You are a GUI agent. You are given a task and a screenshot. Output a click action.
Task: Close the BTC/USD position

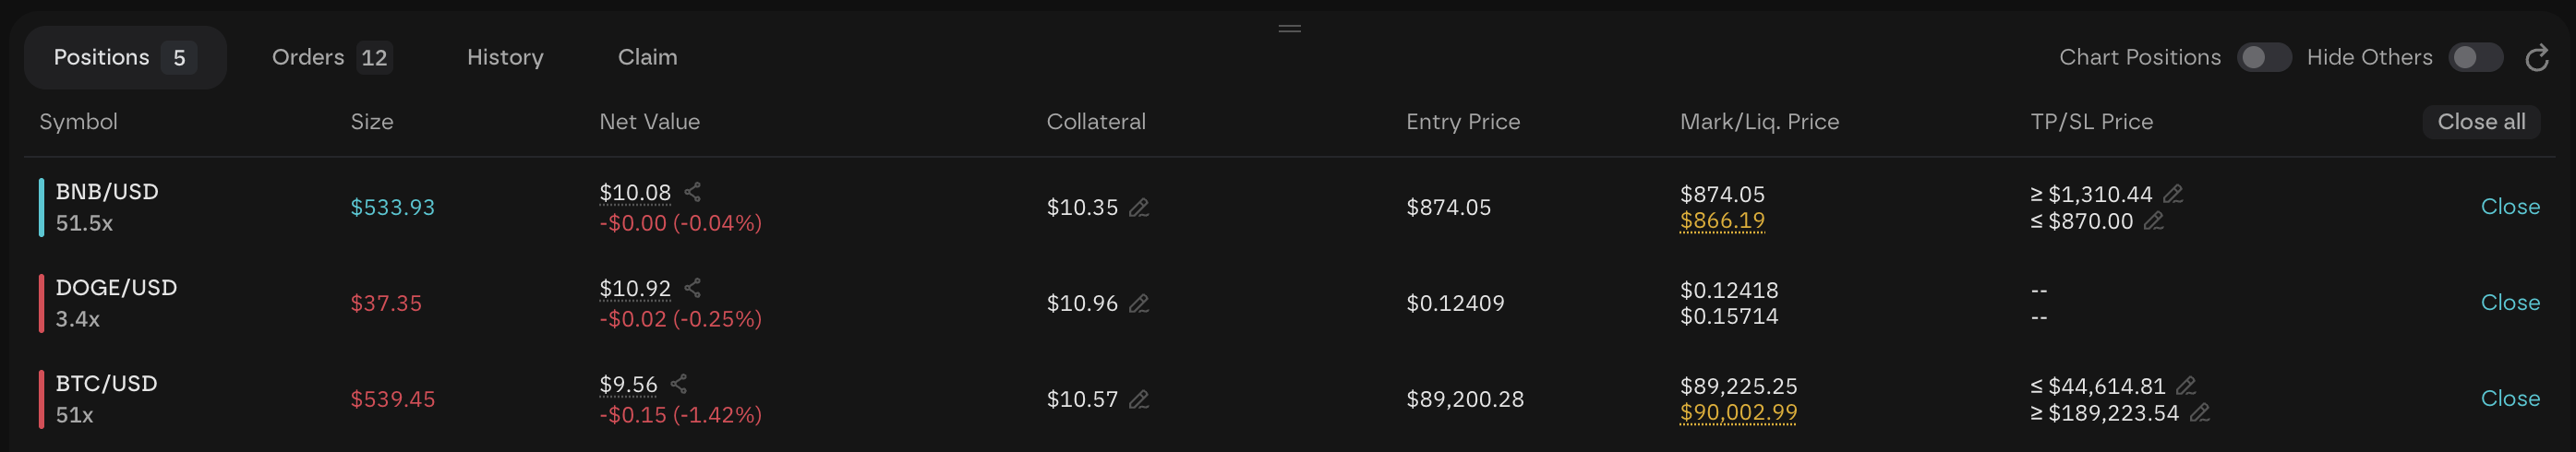click(2510, 399)
